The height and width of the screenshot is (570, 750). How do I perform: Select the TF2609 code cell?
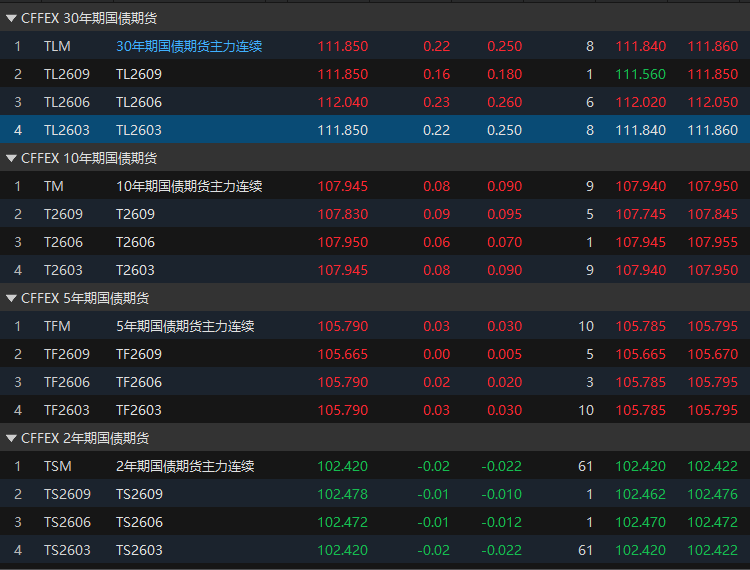[x=66, y=354]
